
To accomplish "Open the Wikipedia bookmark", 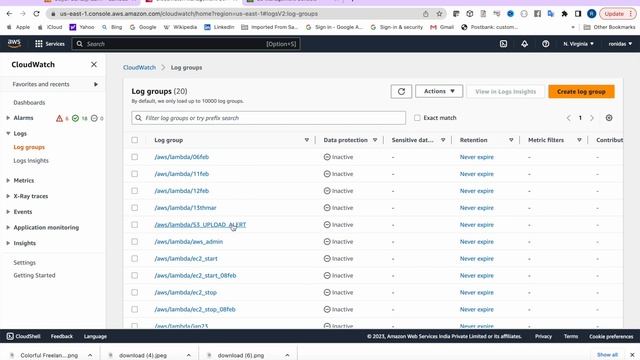I will [x=180, y=27].
